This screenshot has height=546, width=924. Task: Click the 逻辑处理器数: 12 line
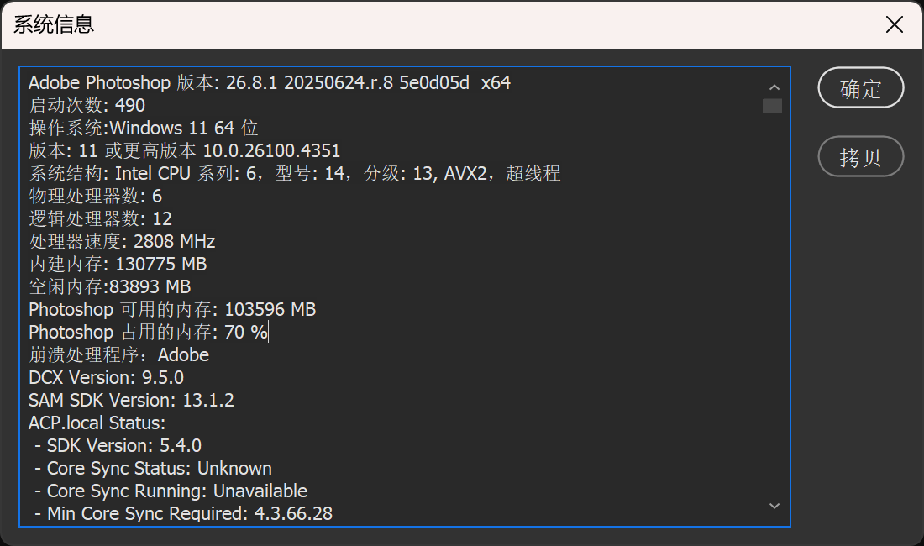point(100,219)
